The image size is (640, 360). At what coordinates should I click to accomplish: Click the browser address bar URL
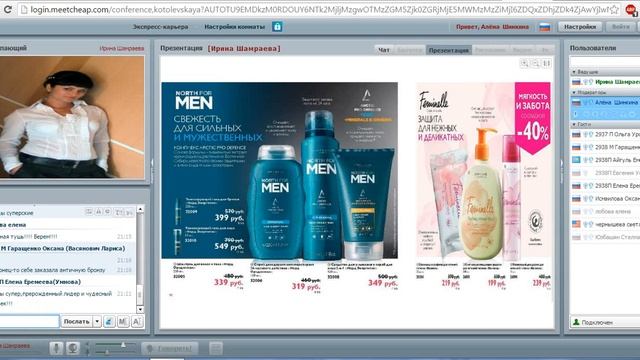319,9
